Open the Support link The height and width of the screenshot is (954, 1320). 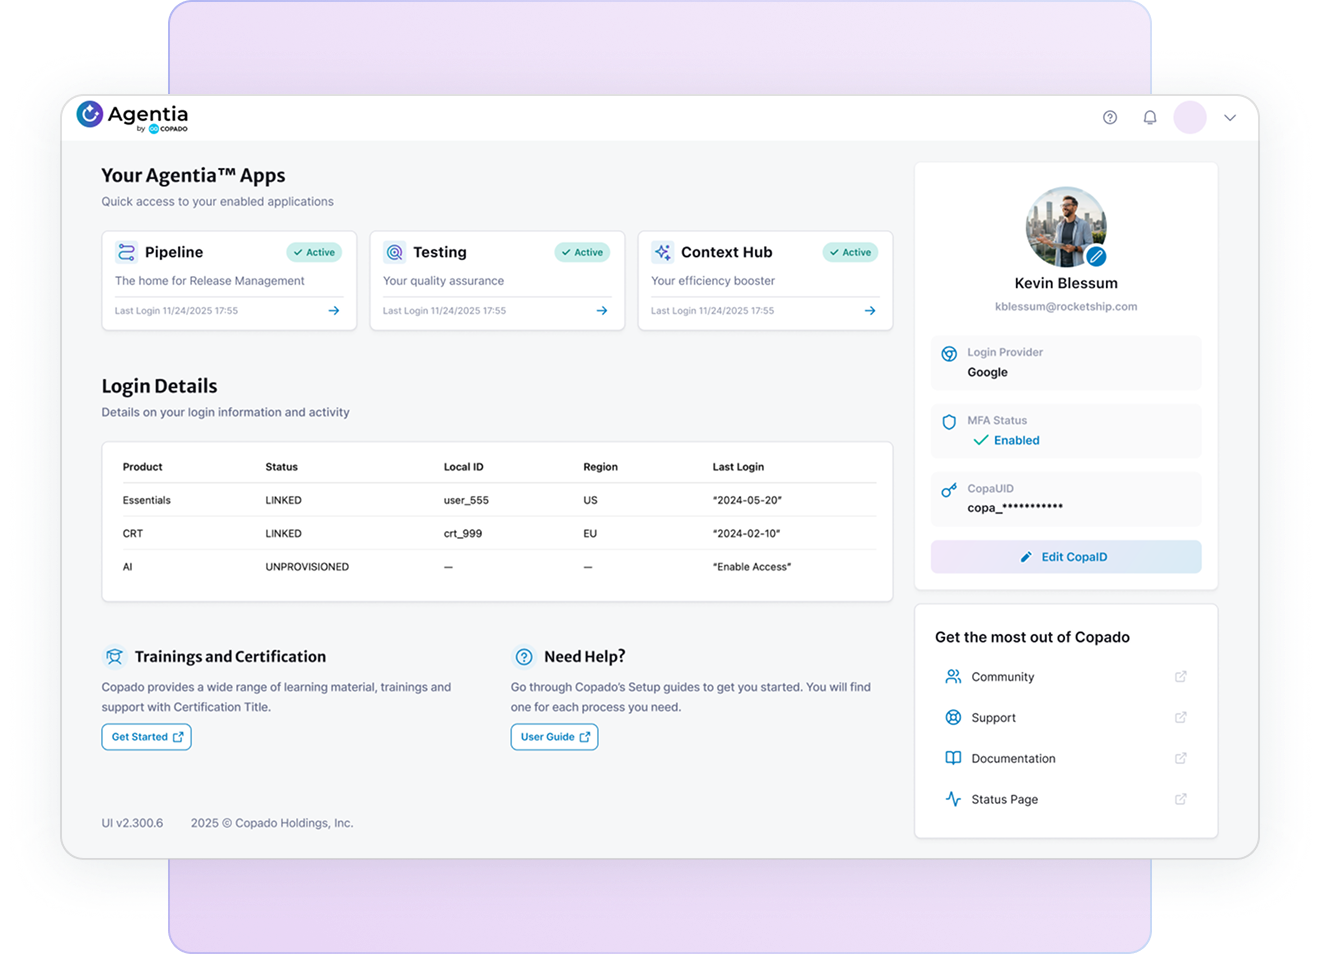(993, 718)
